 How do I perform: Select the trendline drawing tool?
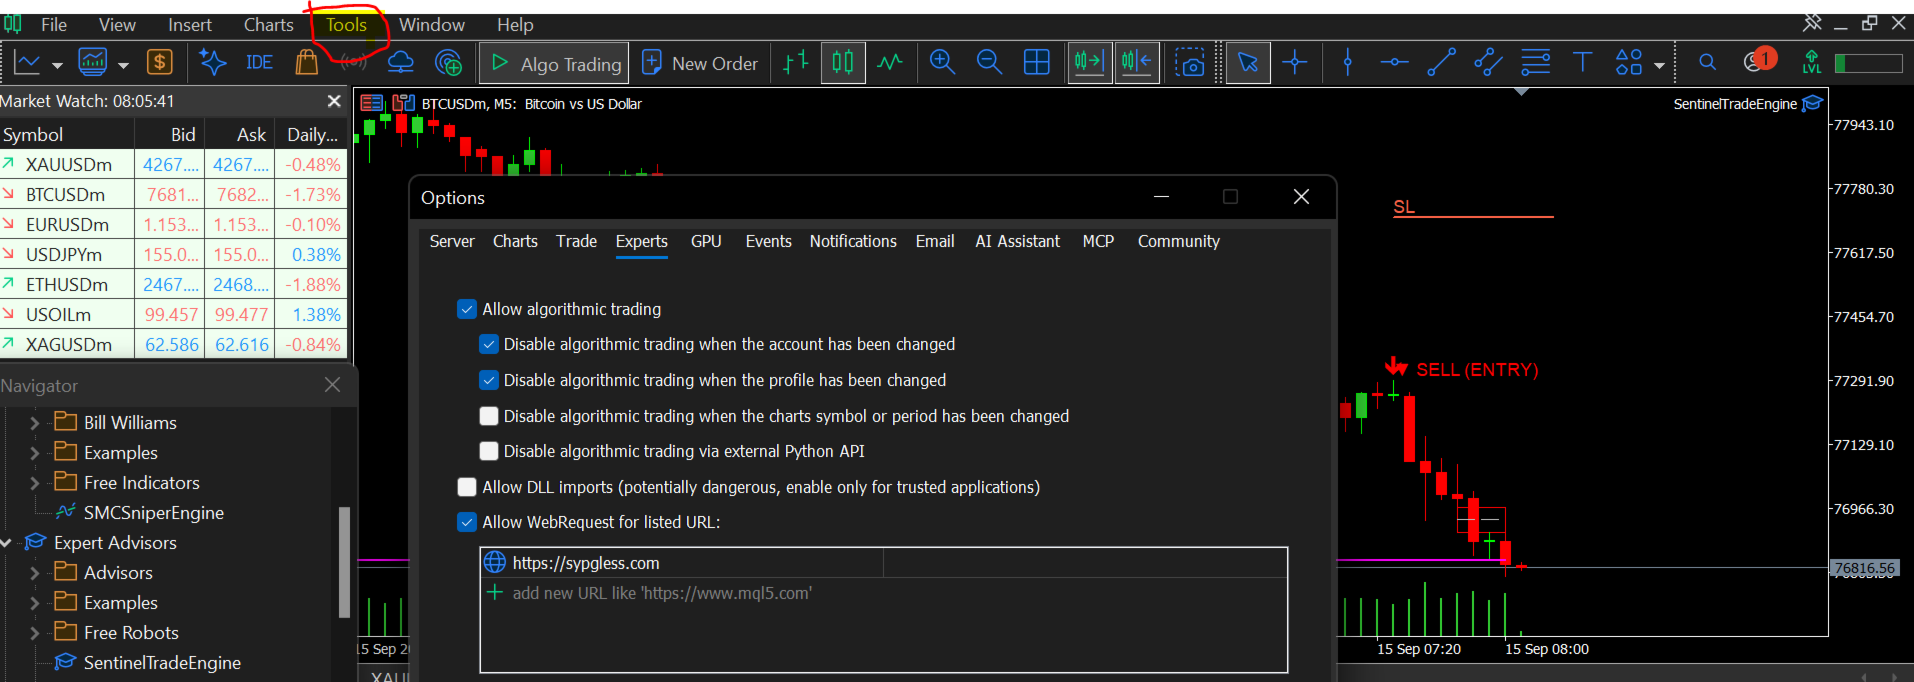(1441, 63)
